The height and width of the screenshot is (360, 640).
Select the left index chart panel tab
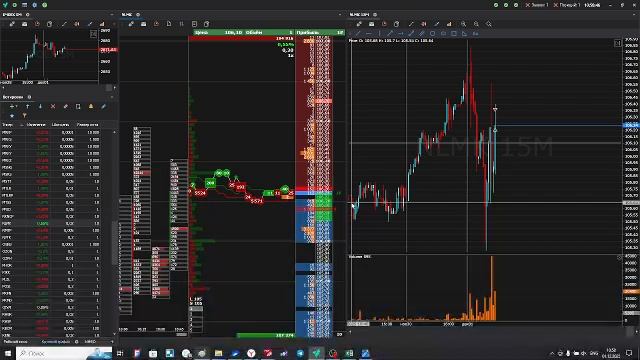[12, 15]
